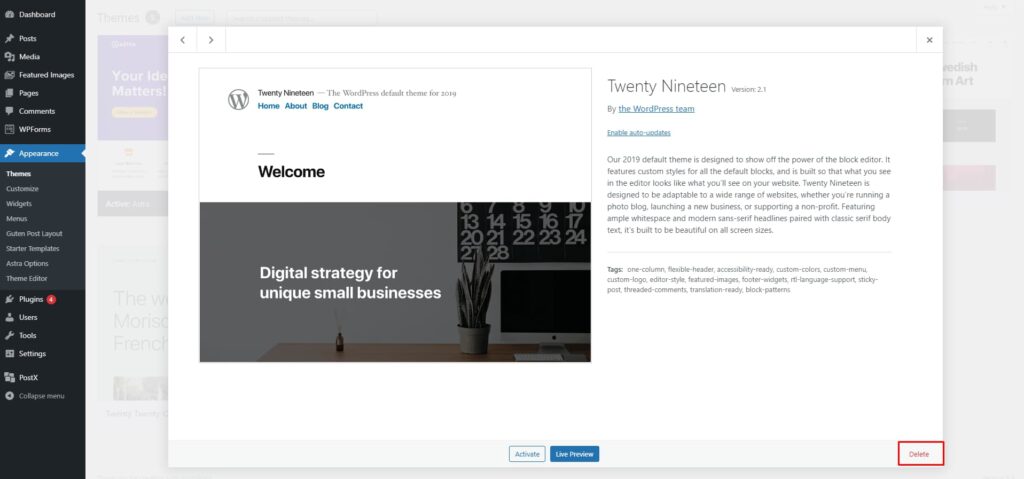Open Astra Options submenu item

coord(27,264)
